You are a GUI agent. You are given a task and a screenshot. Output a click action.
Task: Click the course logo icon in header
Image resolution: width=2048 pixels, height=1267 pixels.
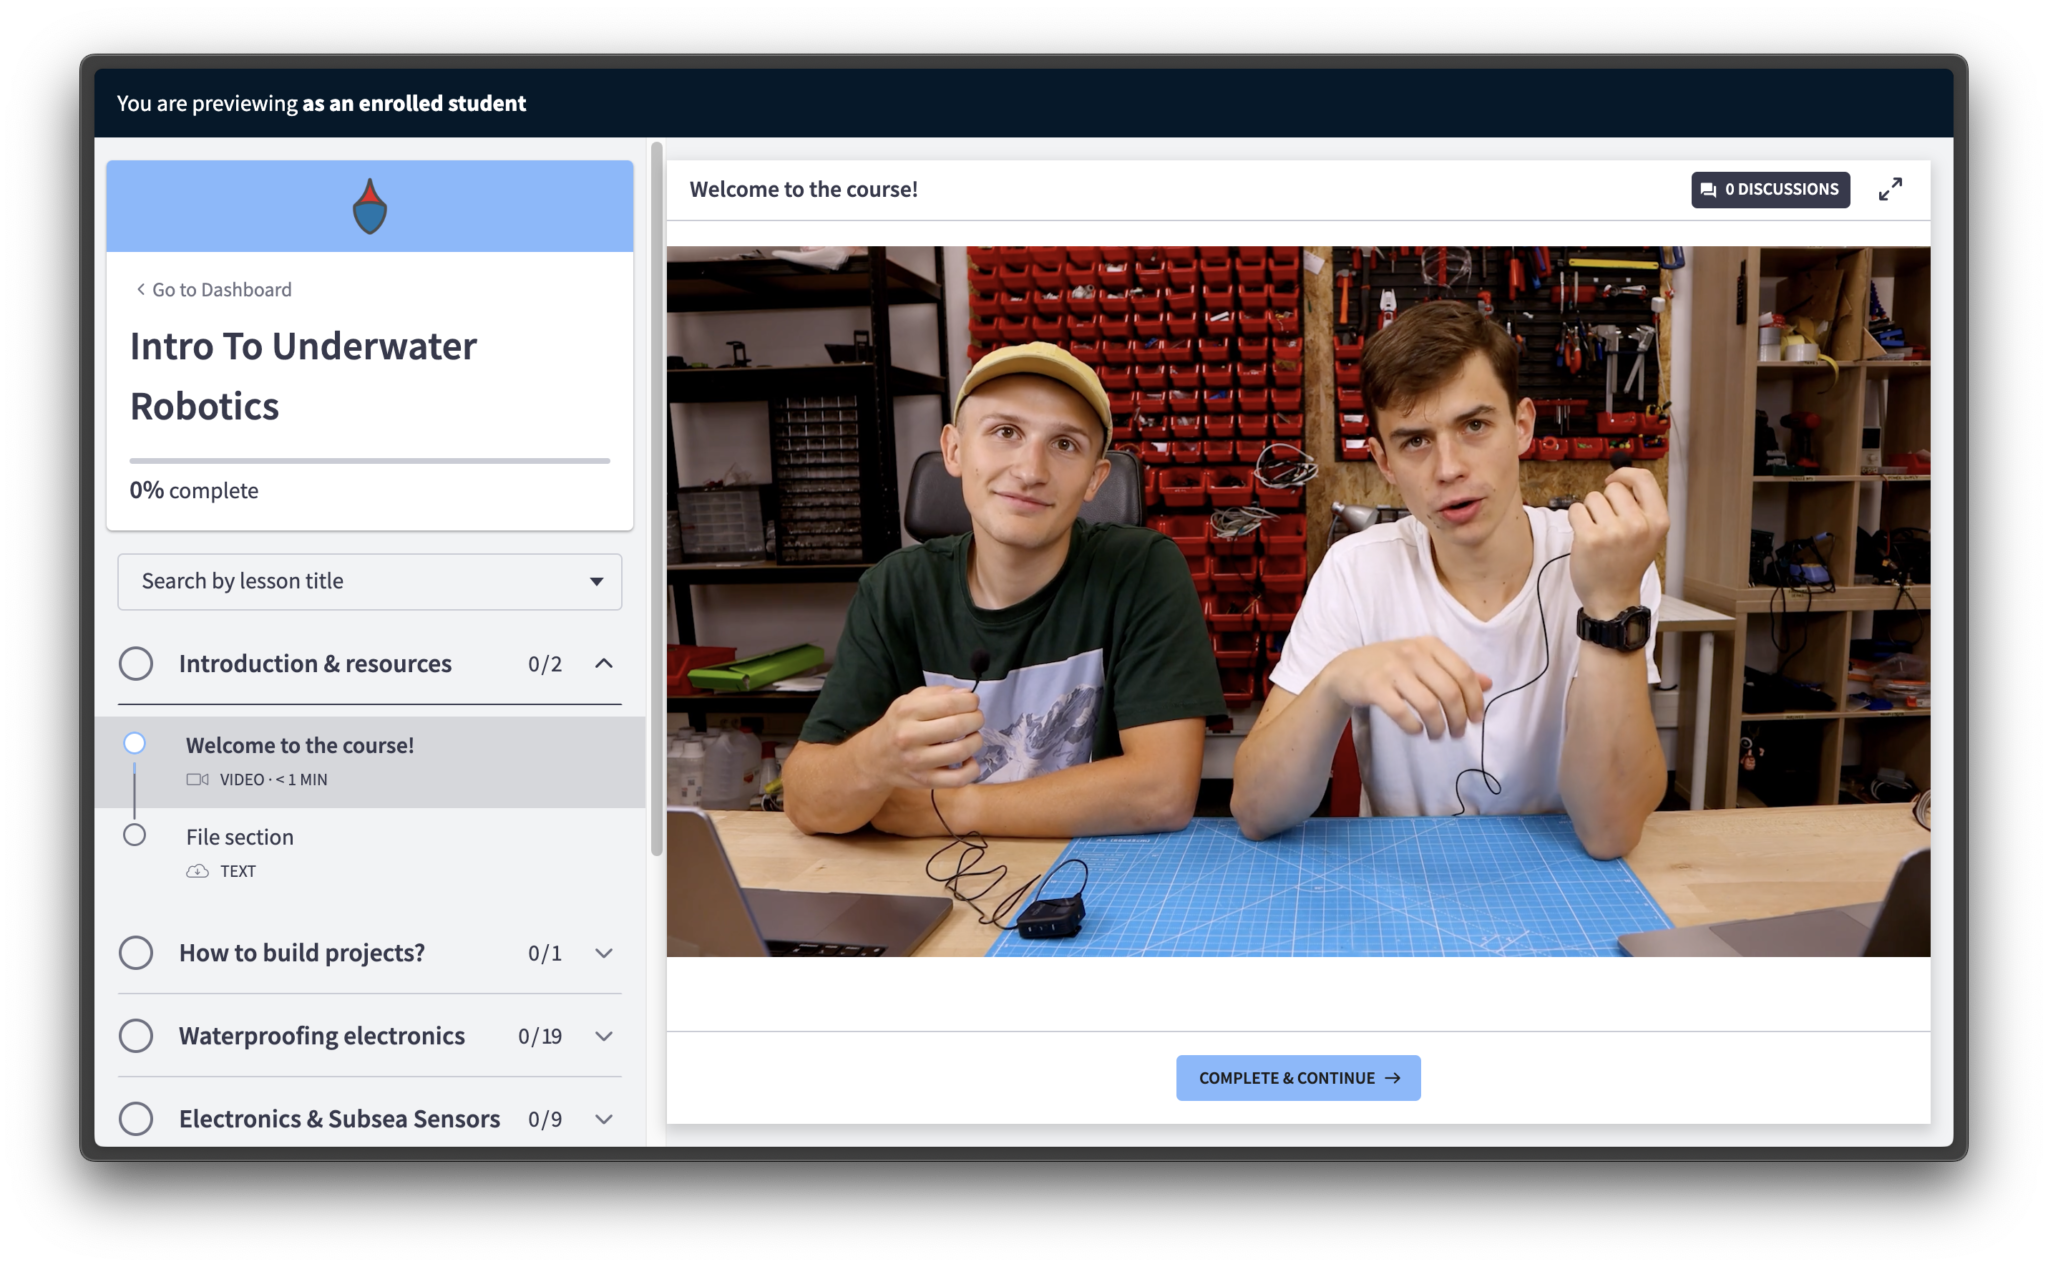(x=369, y=207)
